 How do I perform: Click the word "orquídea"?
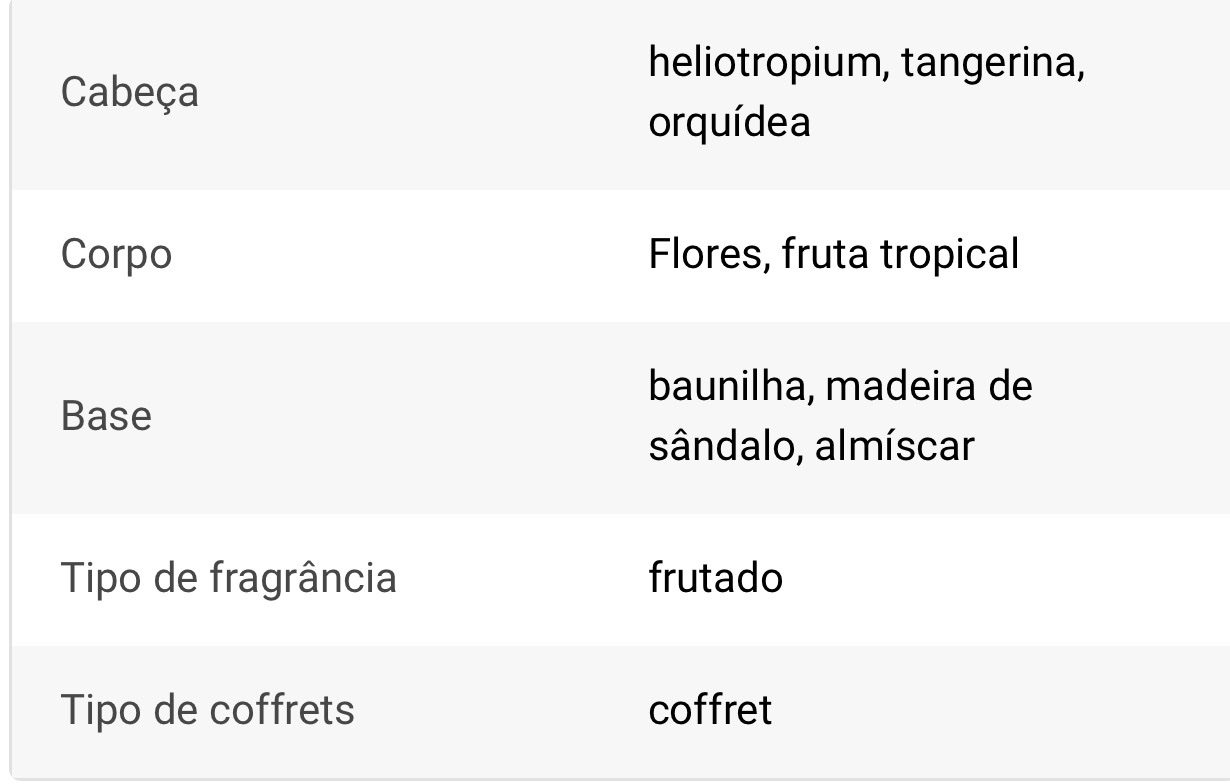pos(729,123)
